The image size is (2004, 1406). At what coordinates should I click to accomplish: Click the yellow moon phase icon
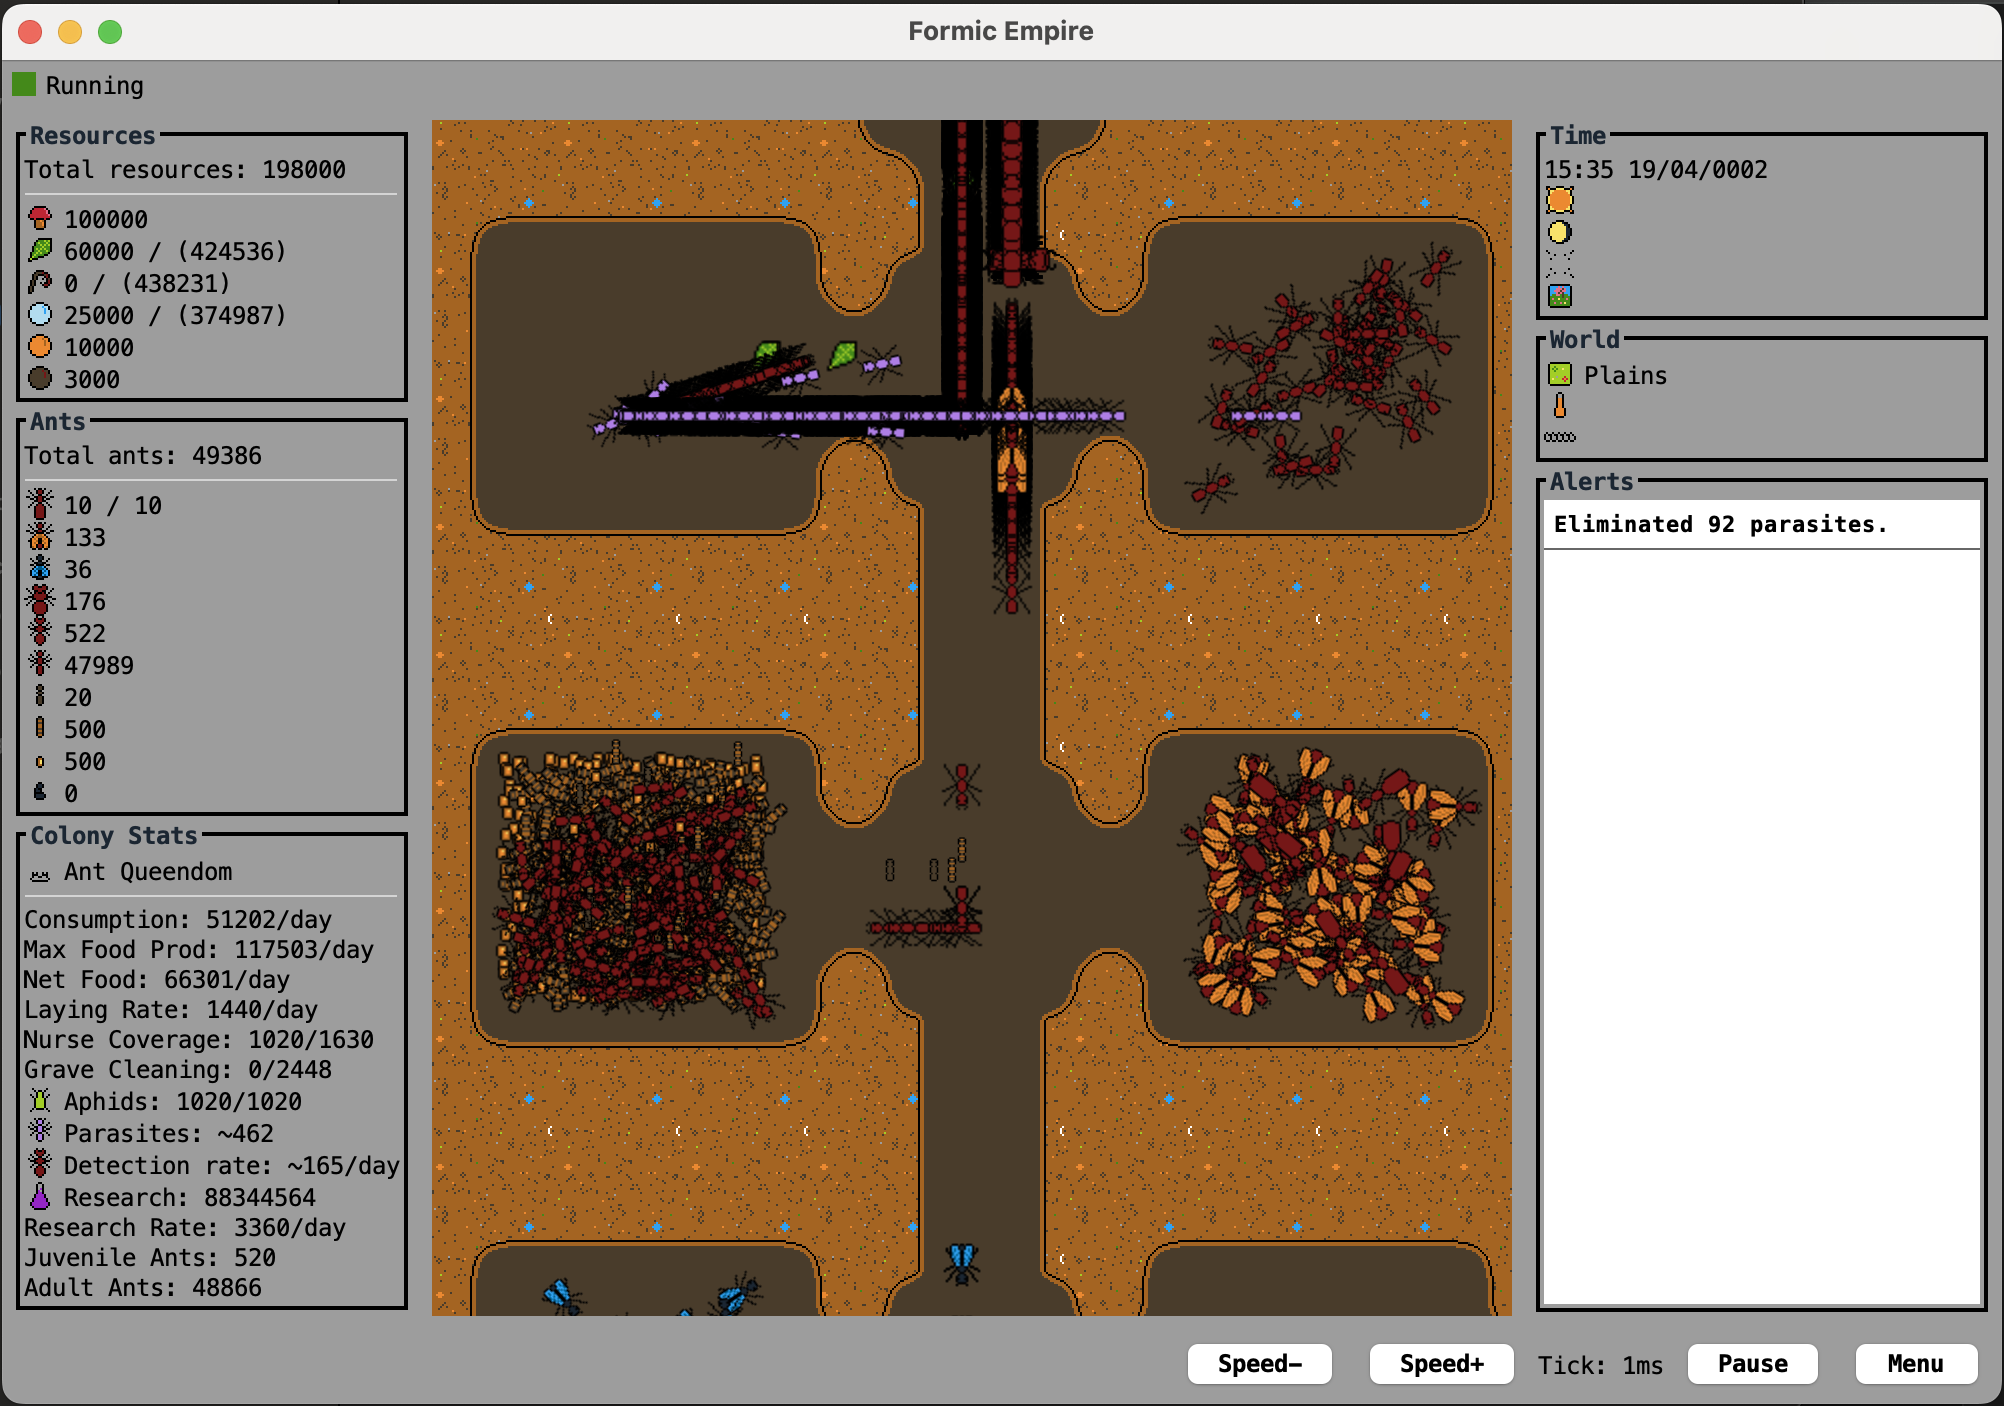click(x=1559, y=232)
